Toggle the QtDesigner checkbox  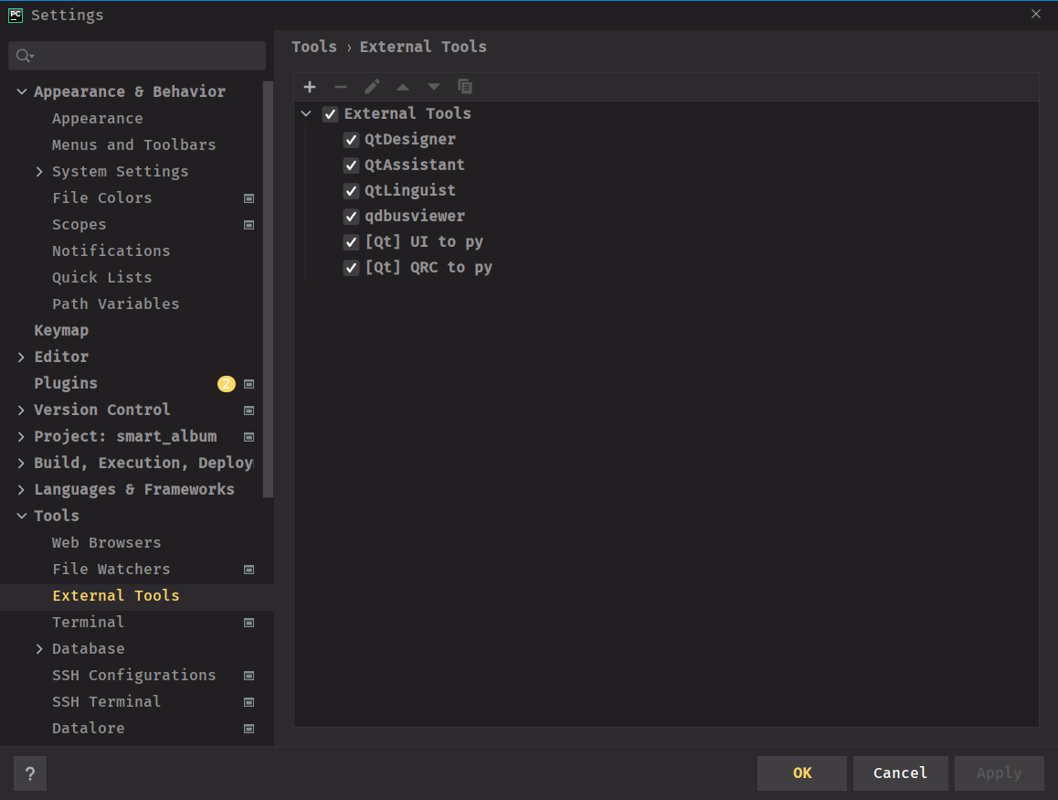(351, 140)
